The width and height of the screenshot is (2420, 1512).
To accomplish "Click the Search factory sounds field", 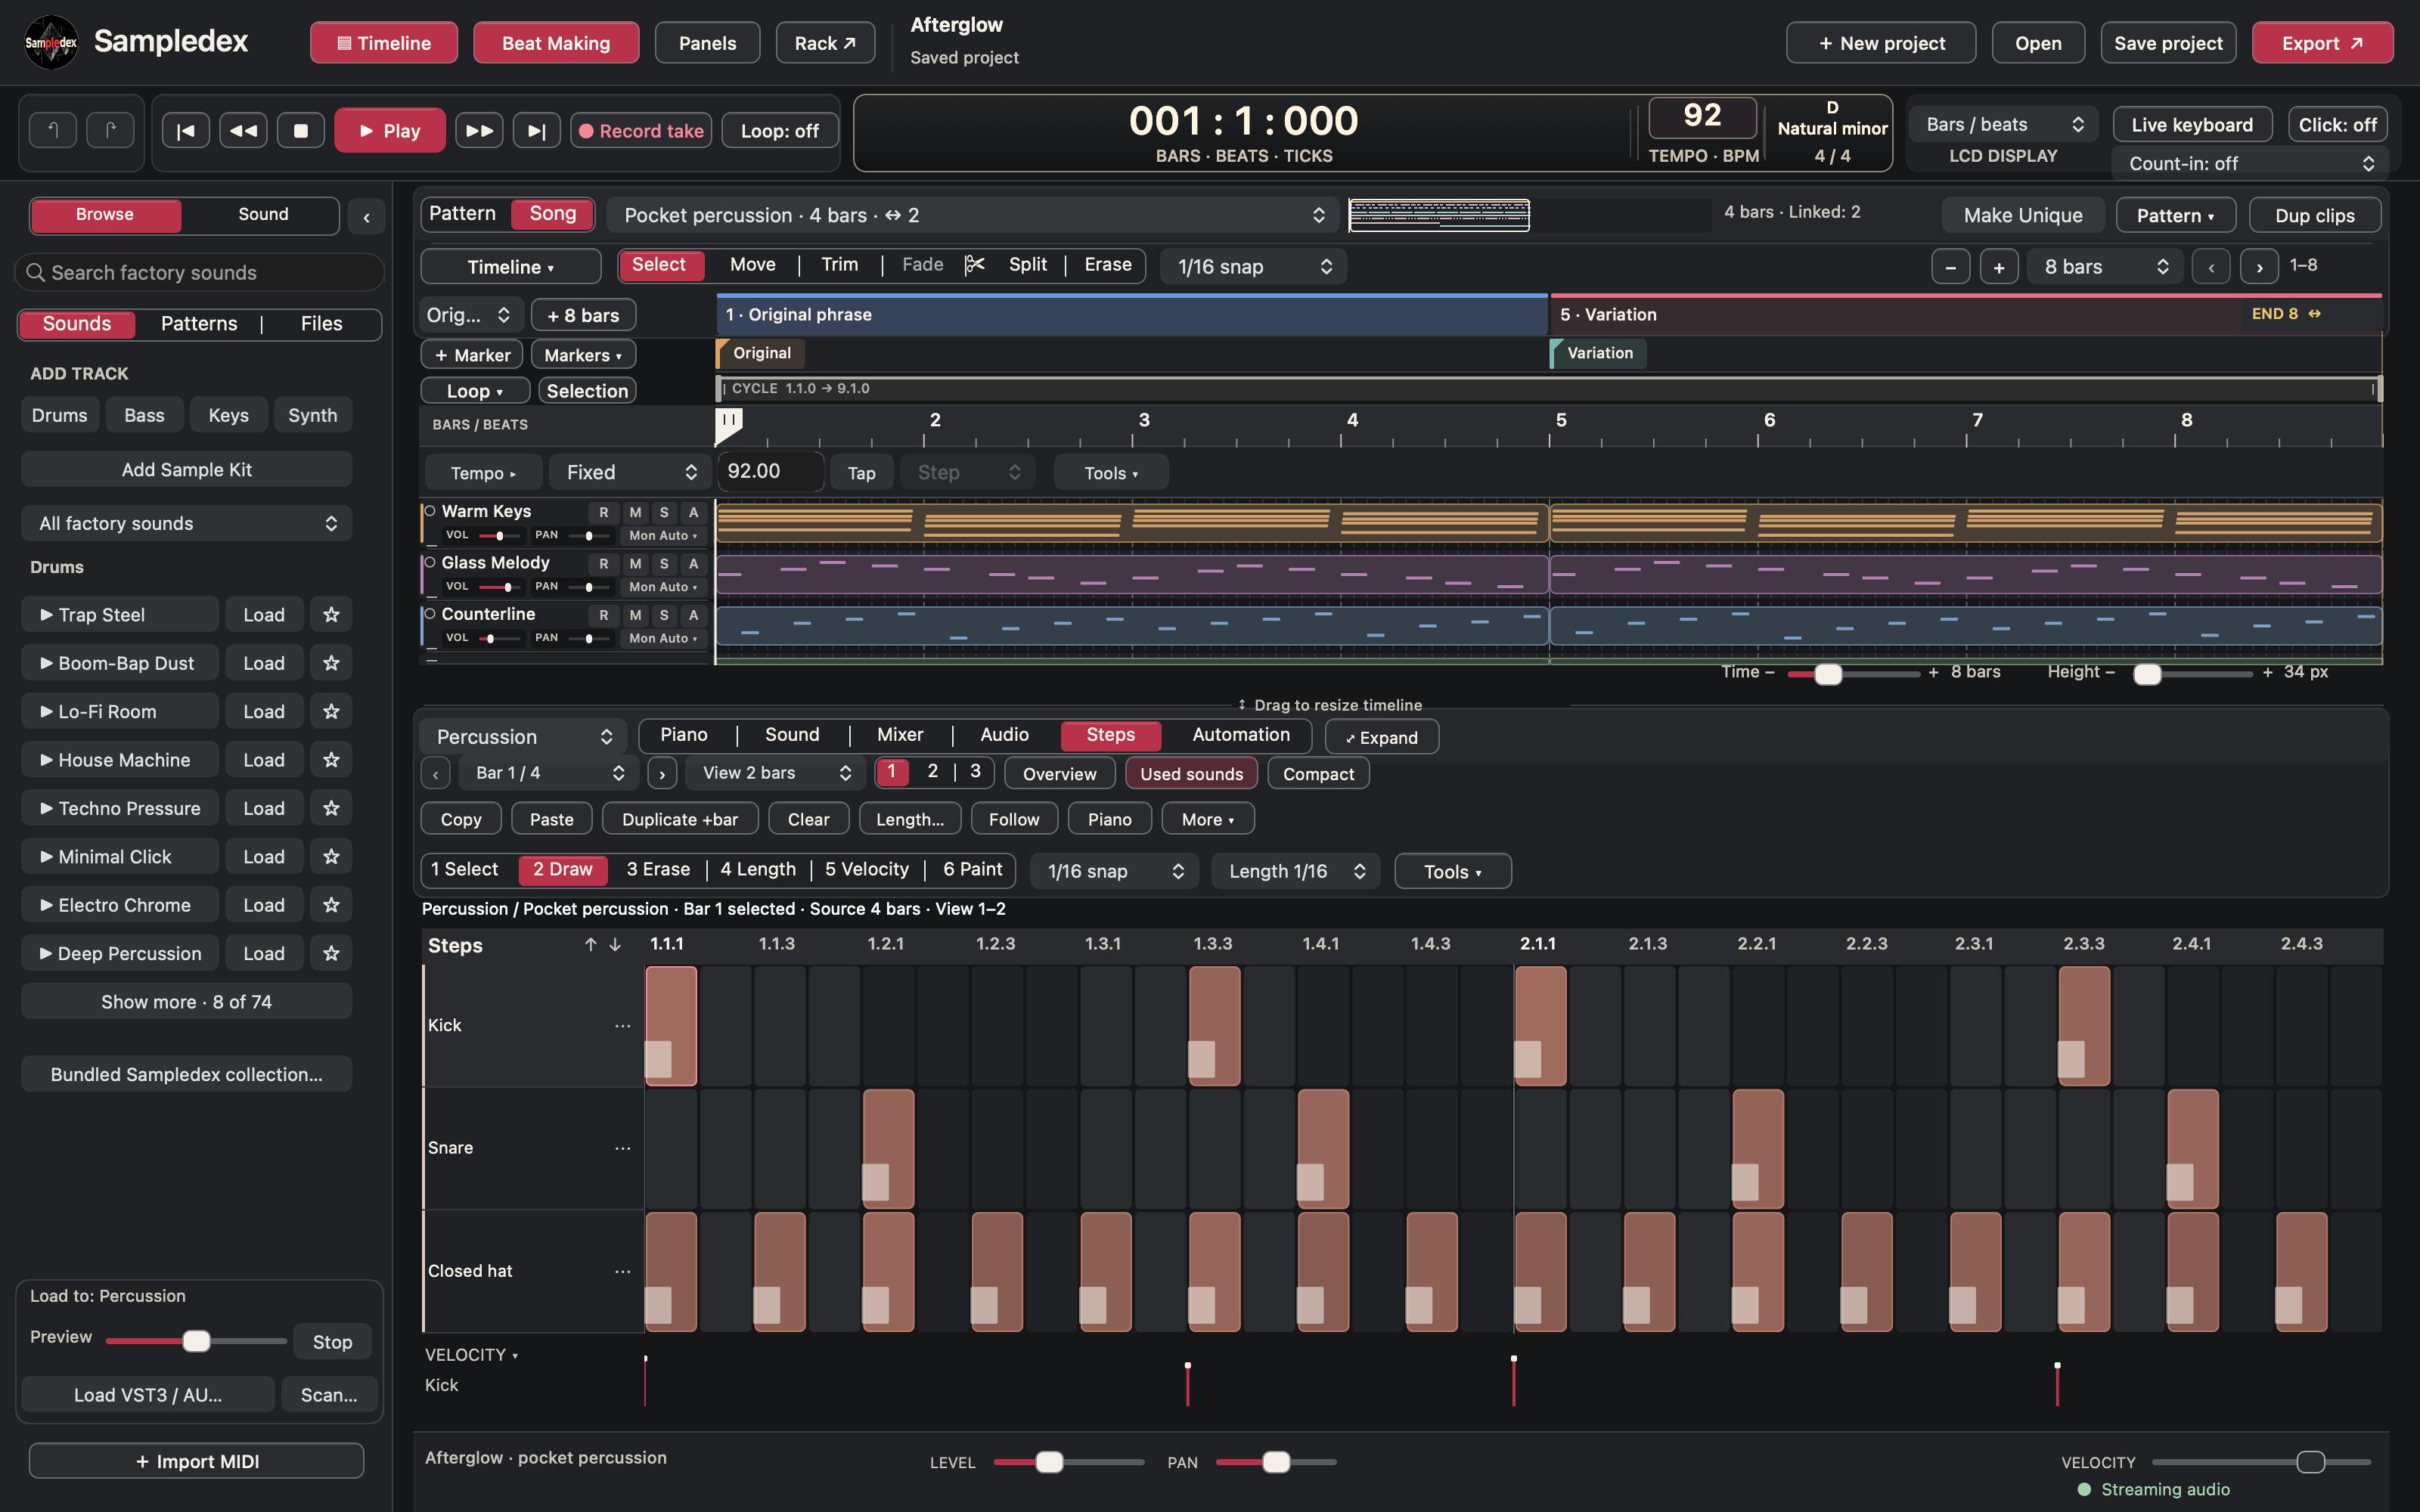I will pos(200,272).
